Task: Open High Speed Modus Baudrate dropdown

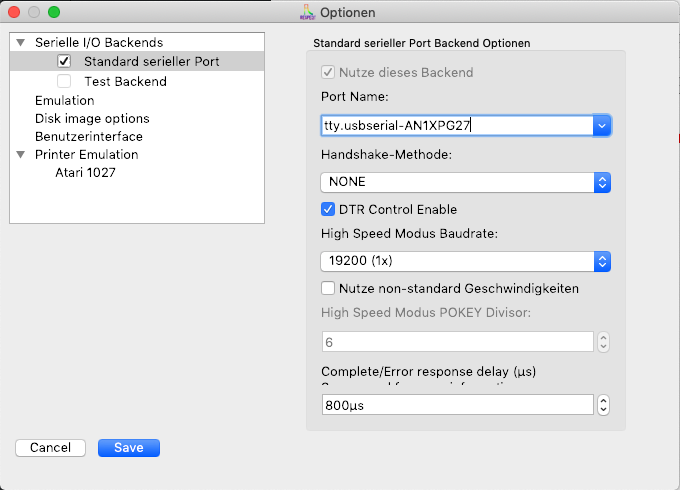Action: (x=466, y=261)
